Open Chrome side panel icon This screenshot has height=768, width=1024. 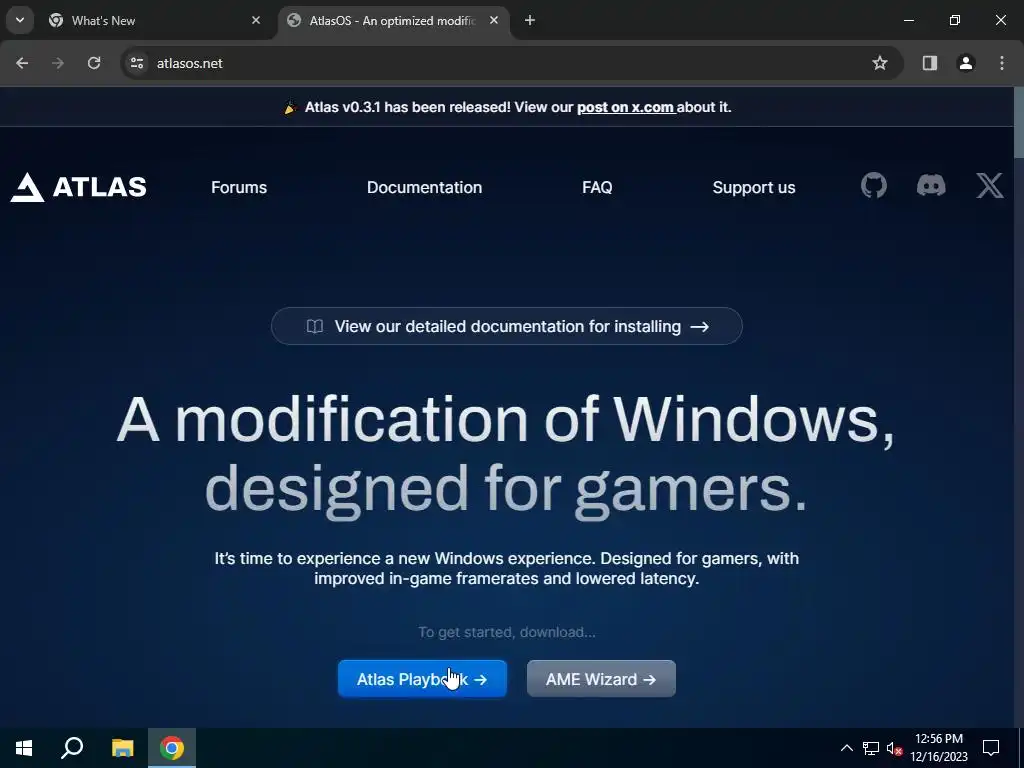click(x=929, y=63)
